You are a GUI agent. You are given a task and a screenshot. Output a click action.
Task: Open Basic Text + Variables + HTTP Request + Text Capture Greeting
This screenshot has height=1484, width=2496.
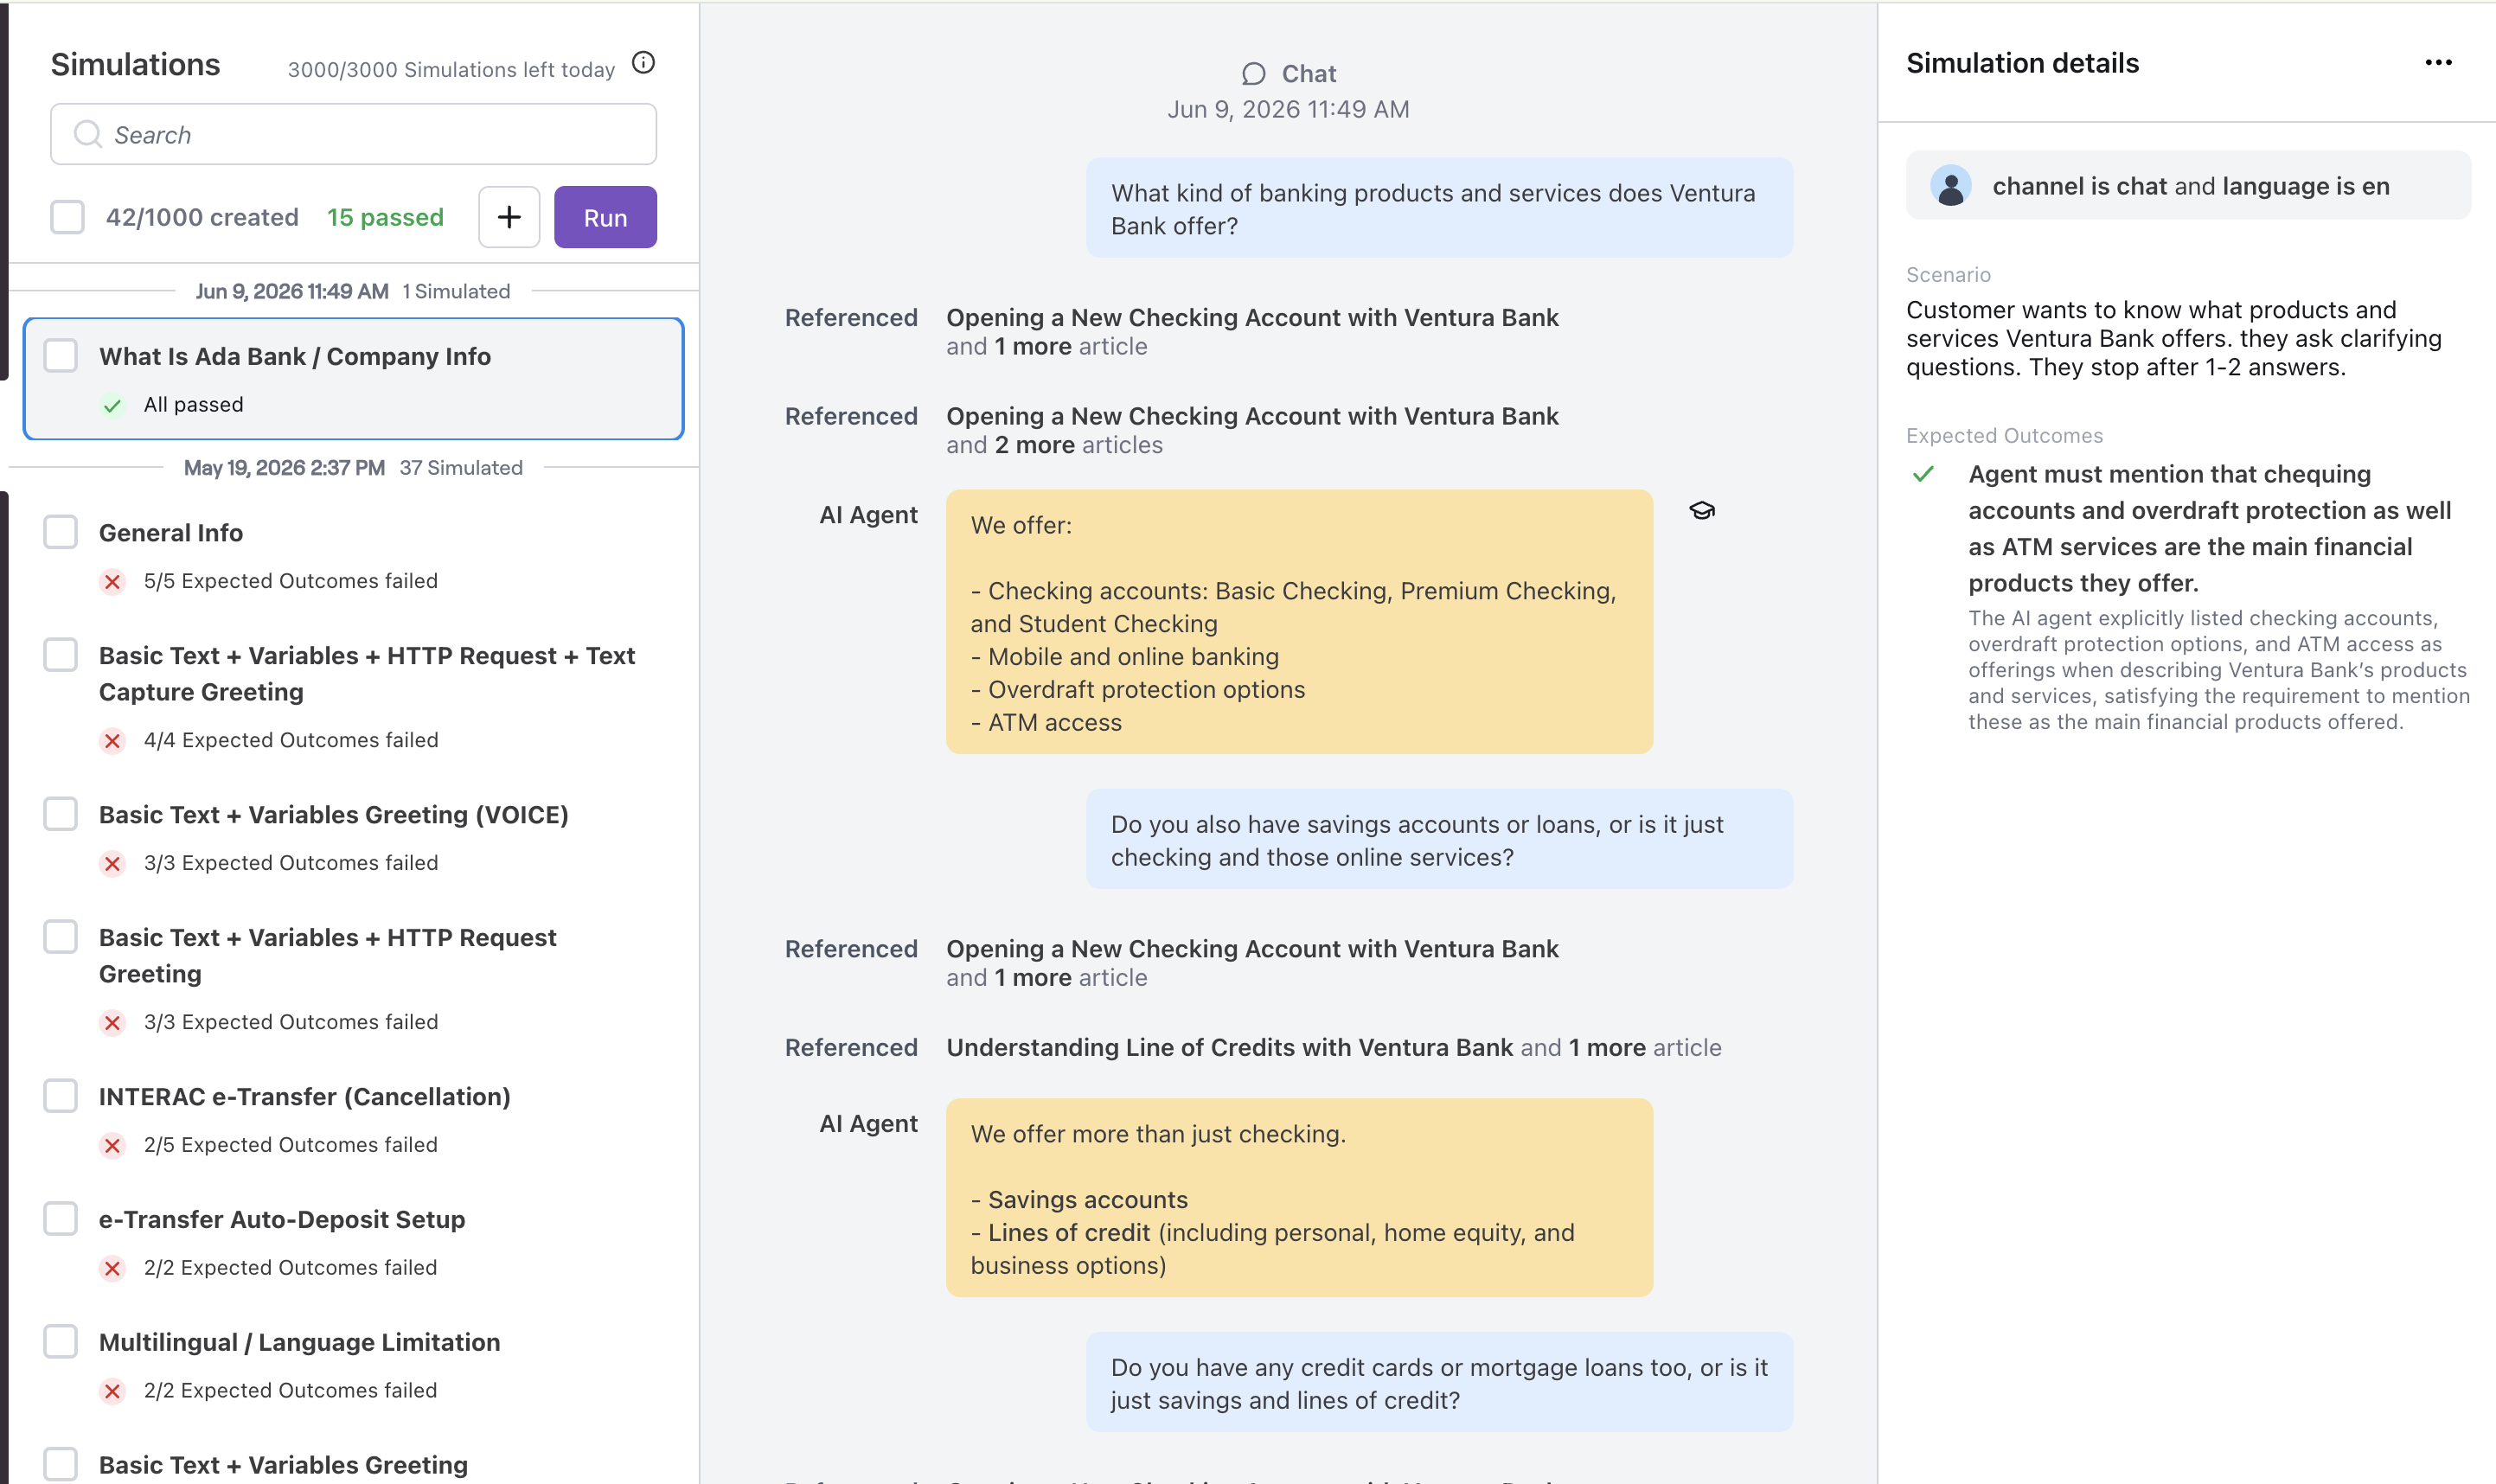pyautogui.click(x=367, y=674)
